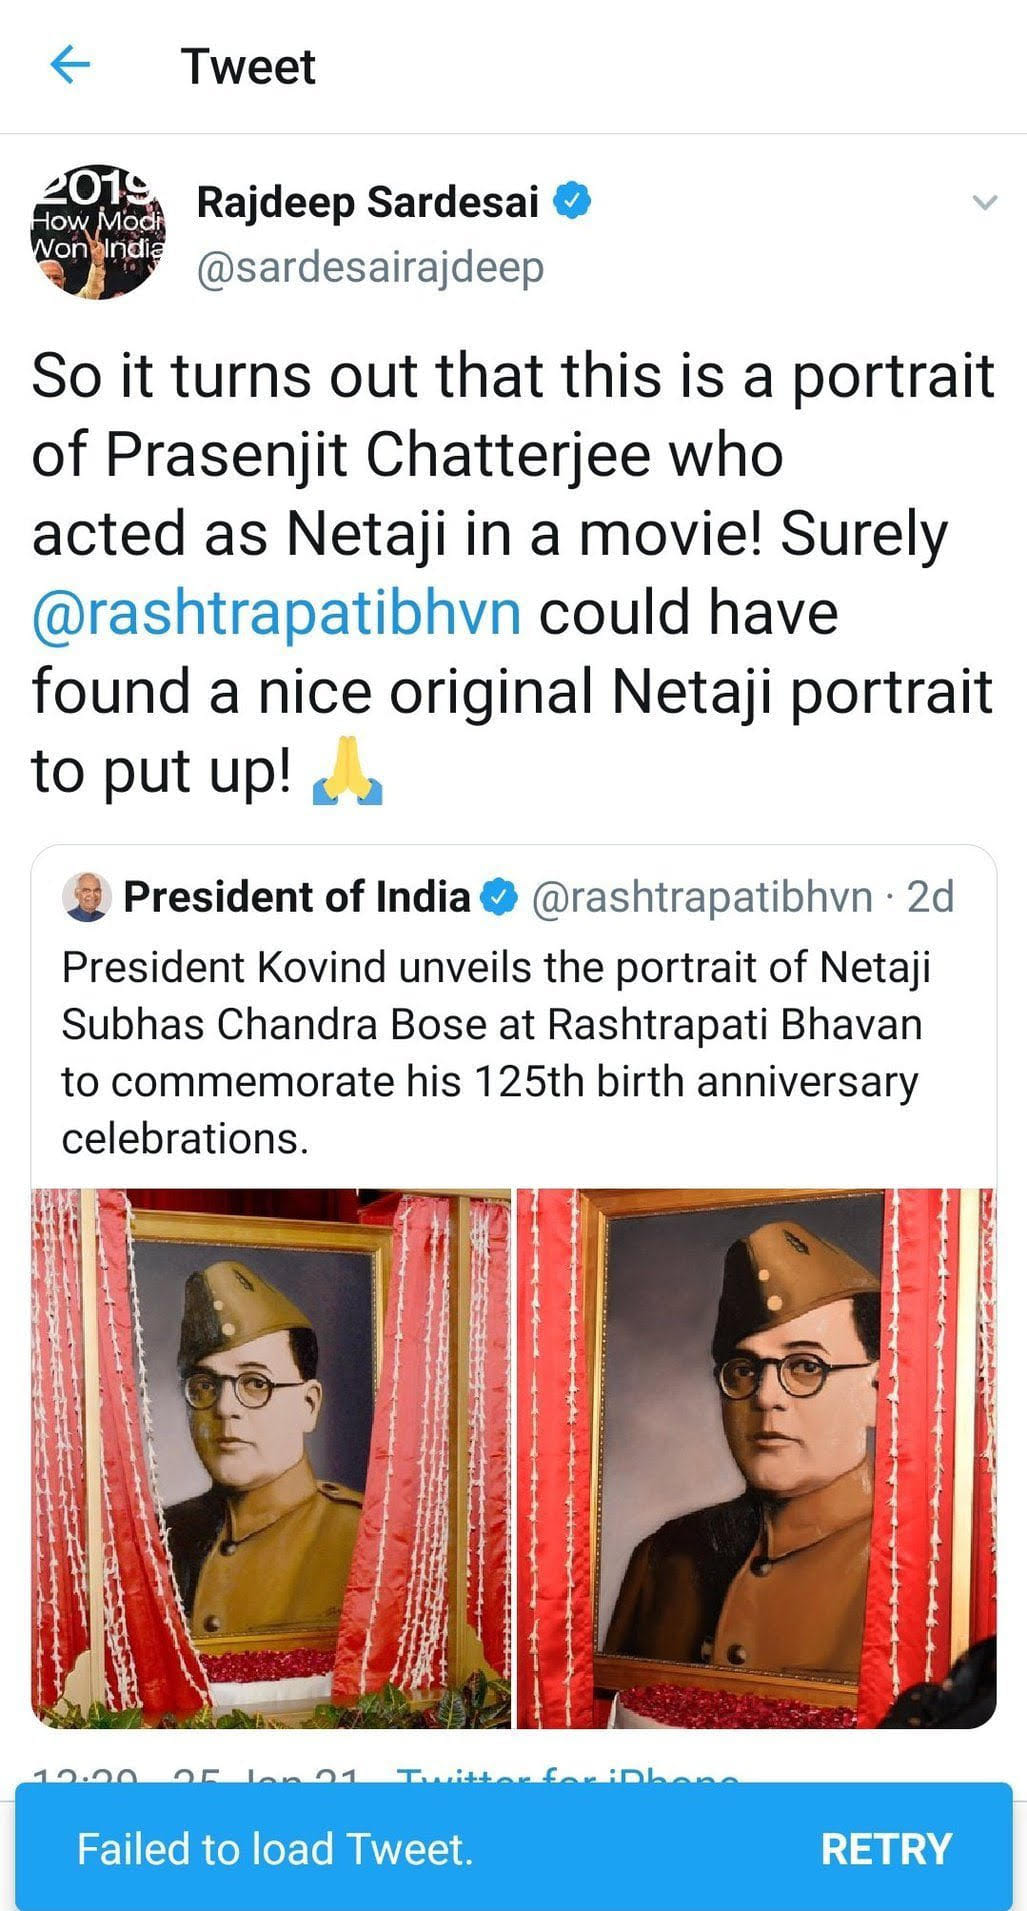Viewport: 1027px width, 1911px height.
Task: Open Rajdeep Sardesai's profile picture
Action: tap(98, 232)
